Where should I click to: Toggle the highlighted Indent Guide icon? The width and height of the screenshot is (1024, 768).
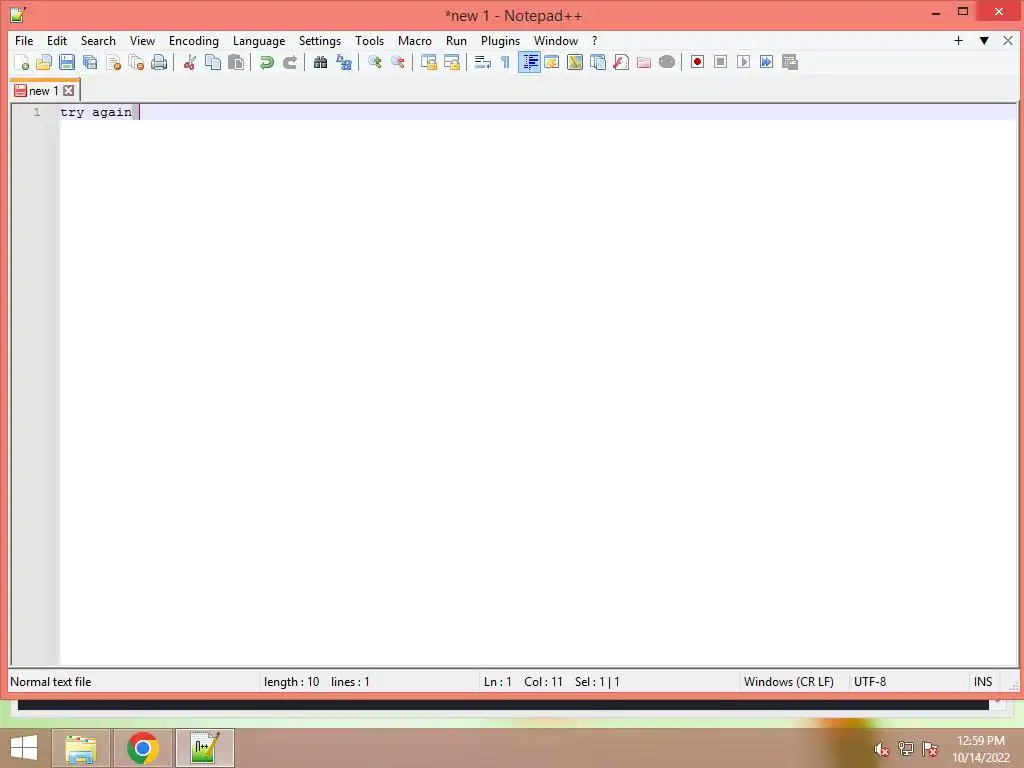(x=529, y=62)
